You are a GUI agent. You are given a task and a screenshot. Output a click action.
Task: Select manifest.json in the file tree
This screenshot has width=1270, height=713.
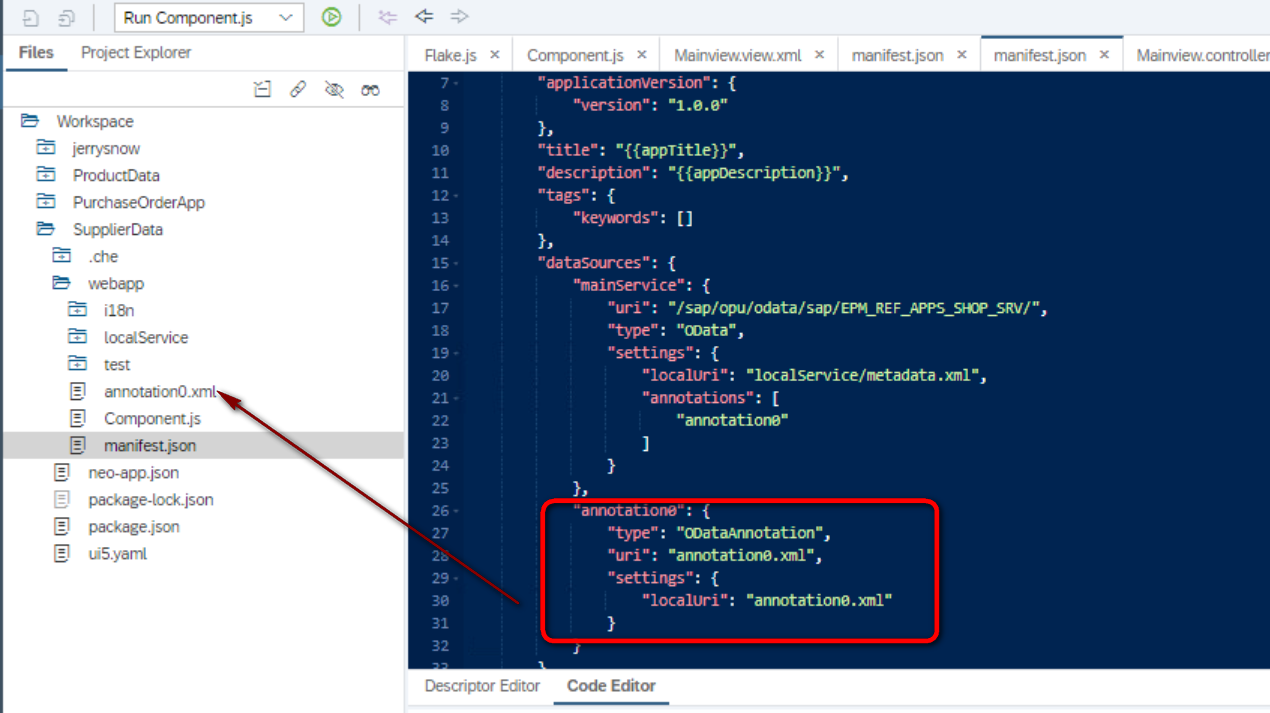(x=150, y=445)
